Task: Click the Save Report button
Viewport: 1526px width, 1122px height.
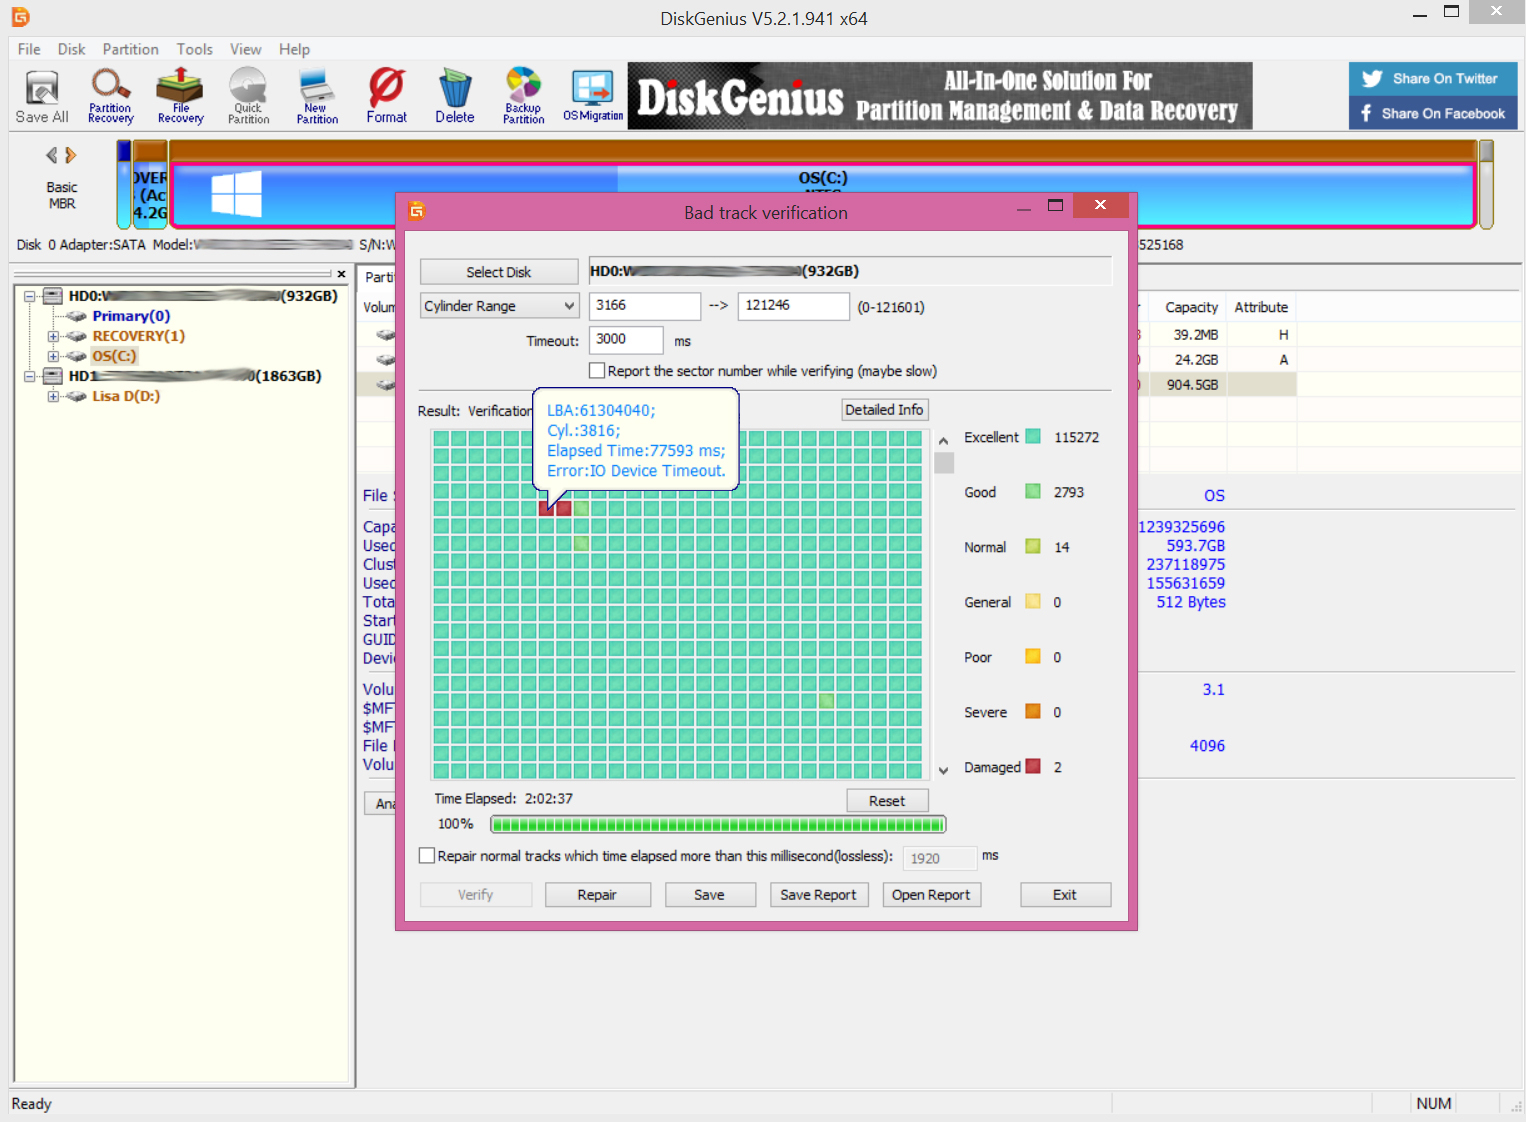Action: [x=818, y=895]
